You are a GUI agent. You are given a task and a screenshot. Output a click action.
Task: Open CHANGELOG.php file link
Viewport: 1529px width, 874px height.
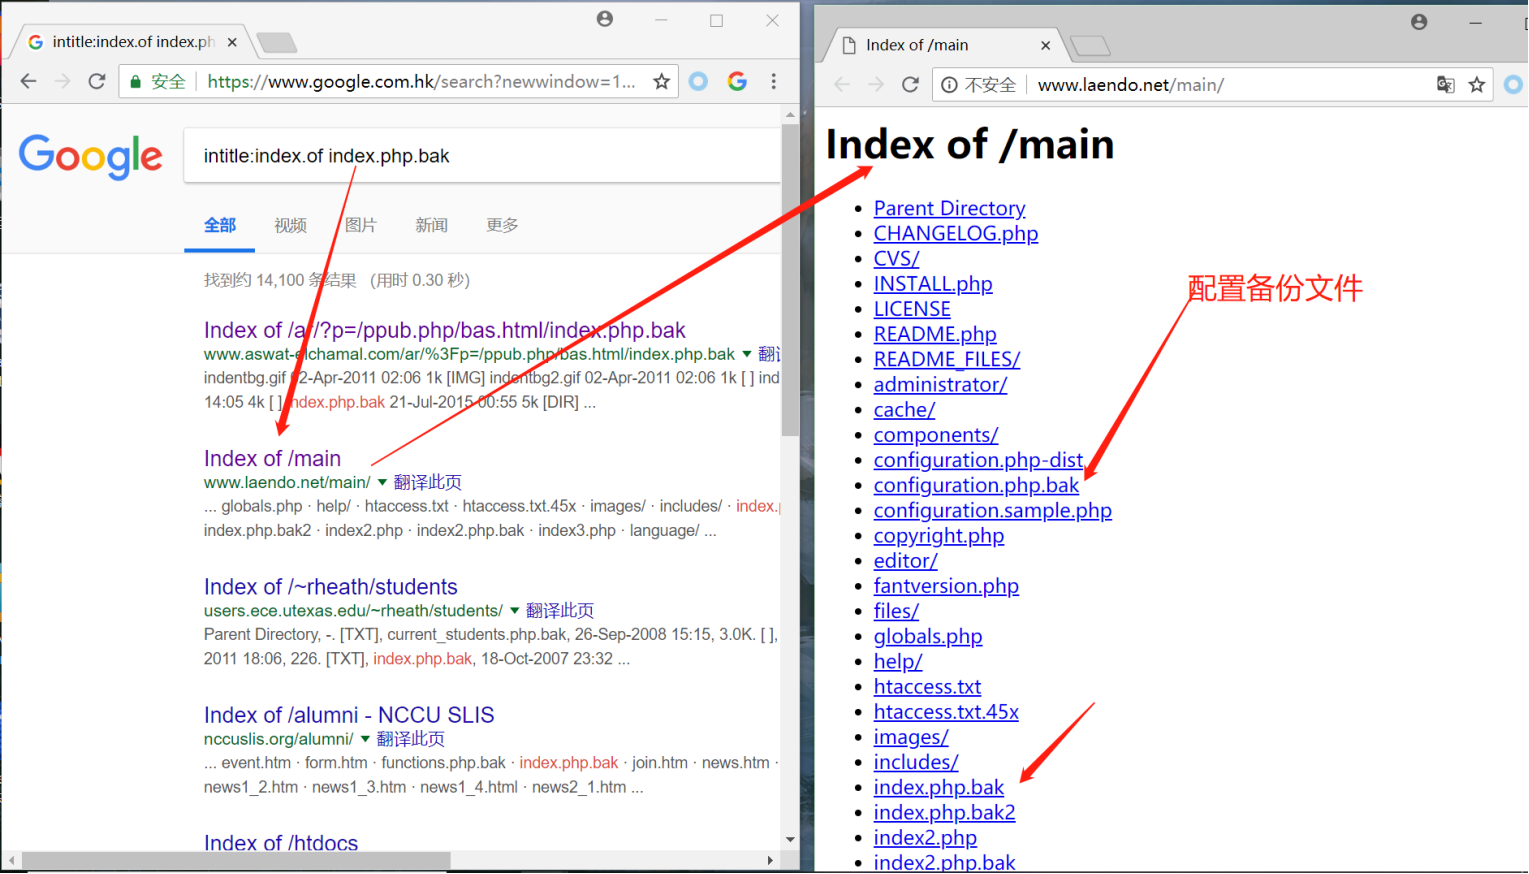click(x=956, y=233)
